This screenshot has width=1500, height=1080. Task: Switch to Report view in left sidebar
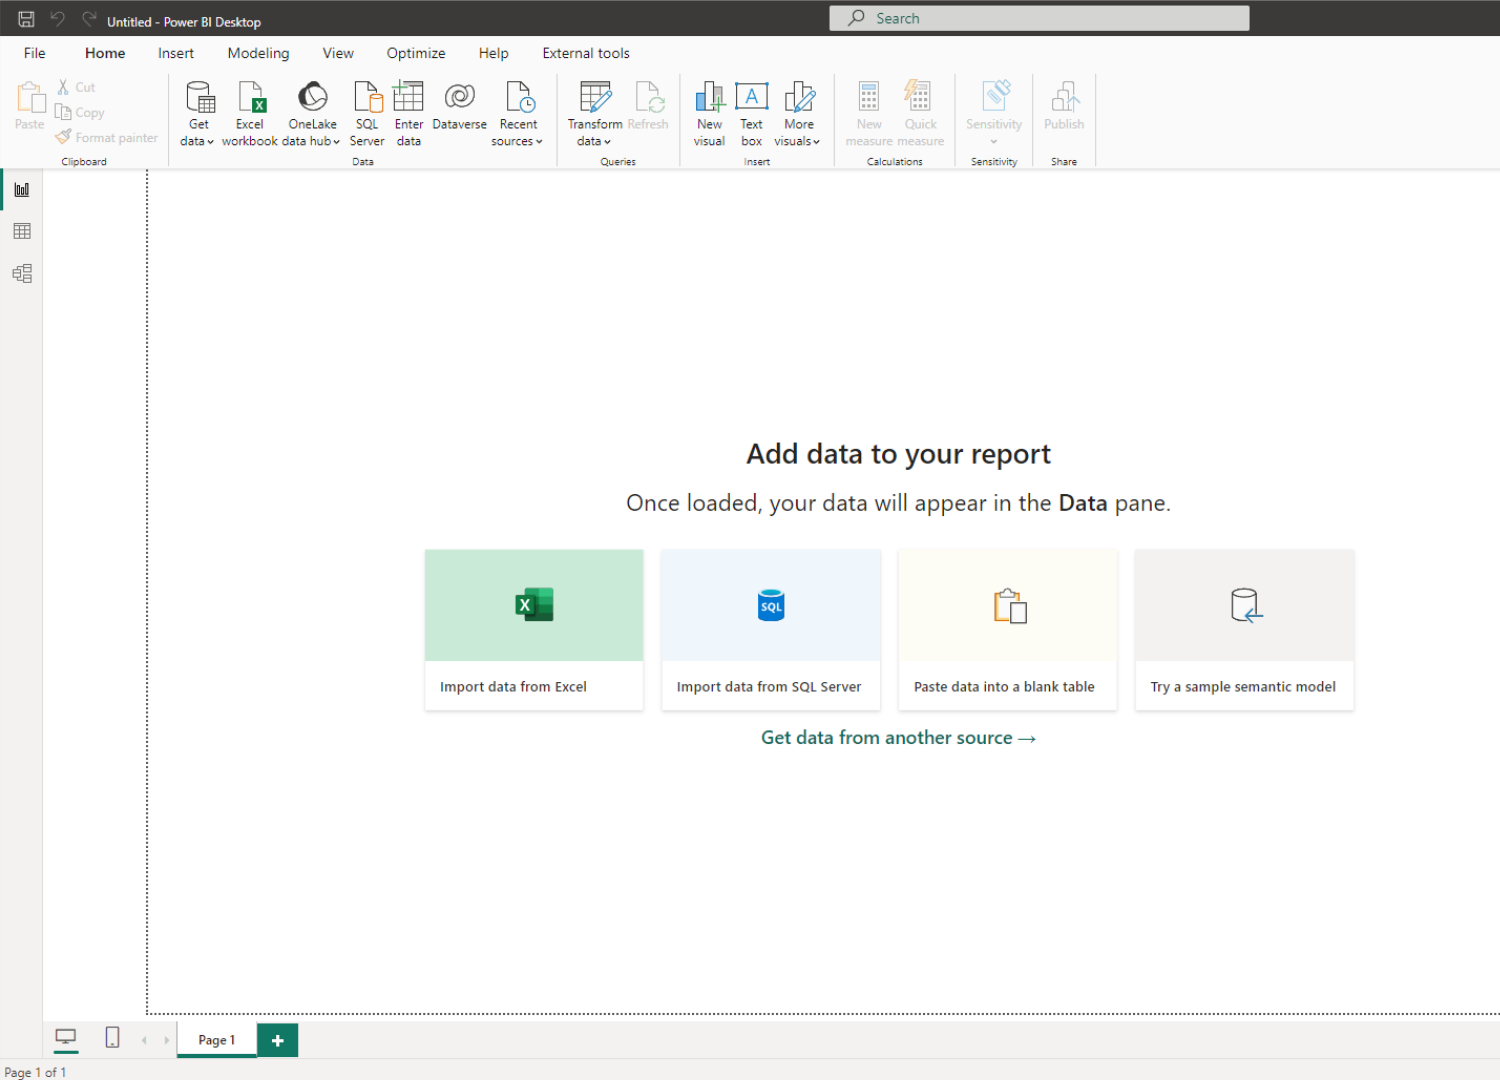[x=22, y=190]
